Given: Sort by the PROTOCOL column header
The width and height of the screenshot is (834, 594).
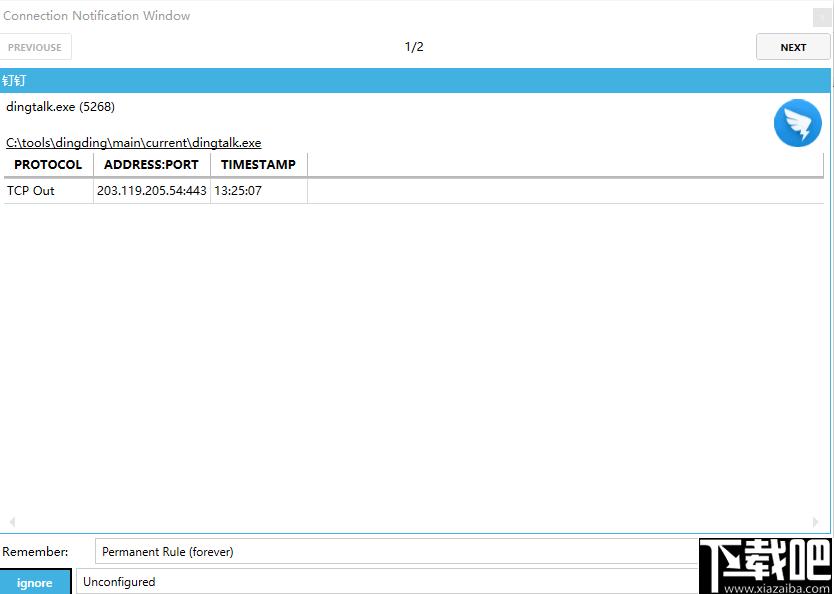Looking at the screenshot, I should (x=48, y=165).
